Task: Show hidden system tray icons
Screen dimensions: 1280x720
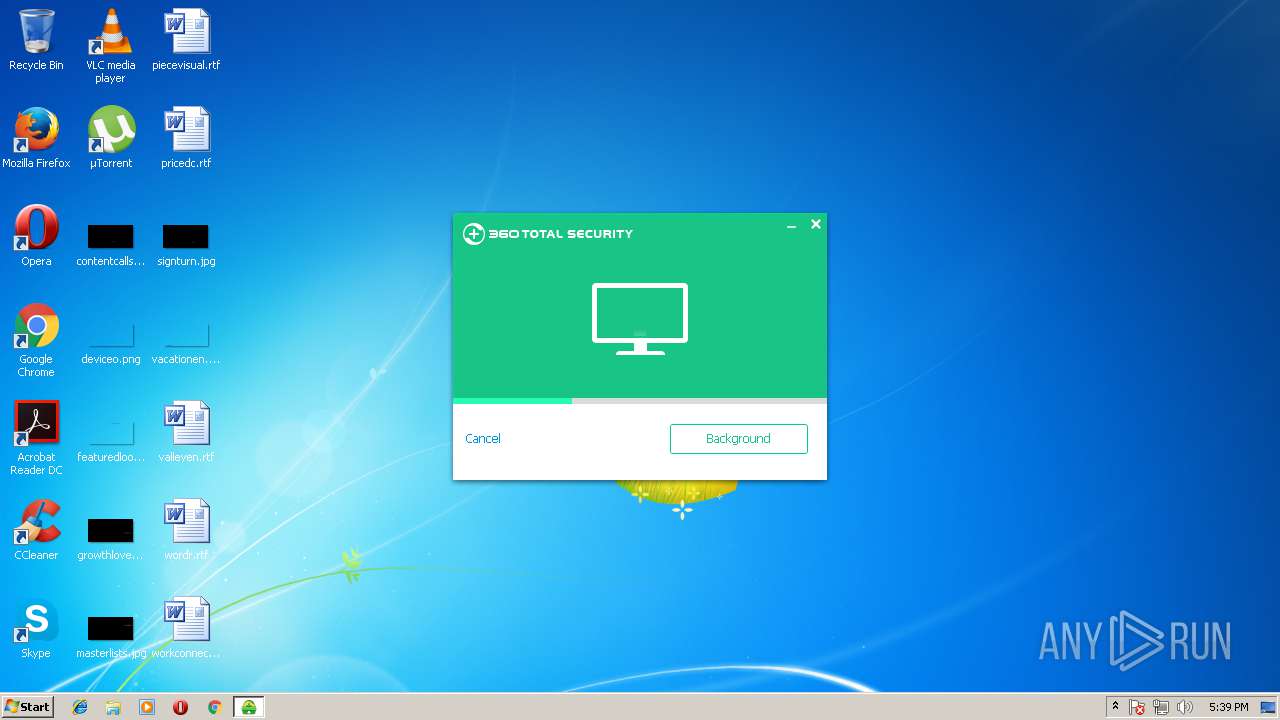Action: (1115, 707)
